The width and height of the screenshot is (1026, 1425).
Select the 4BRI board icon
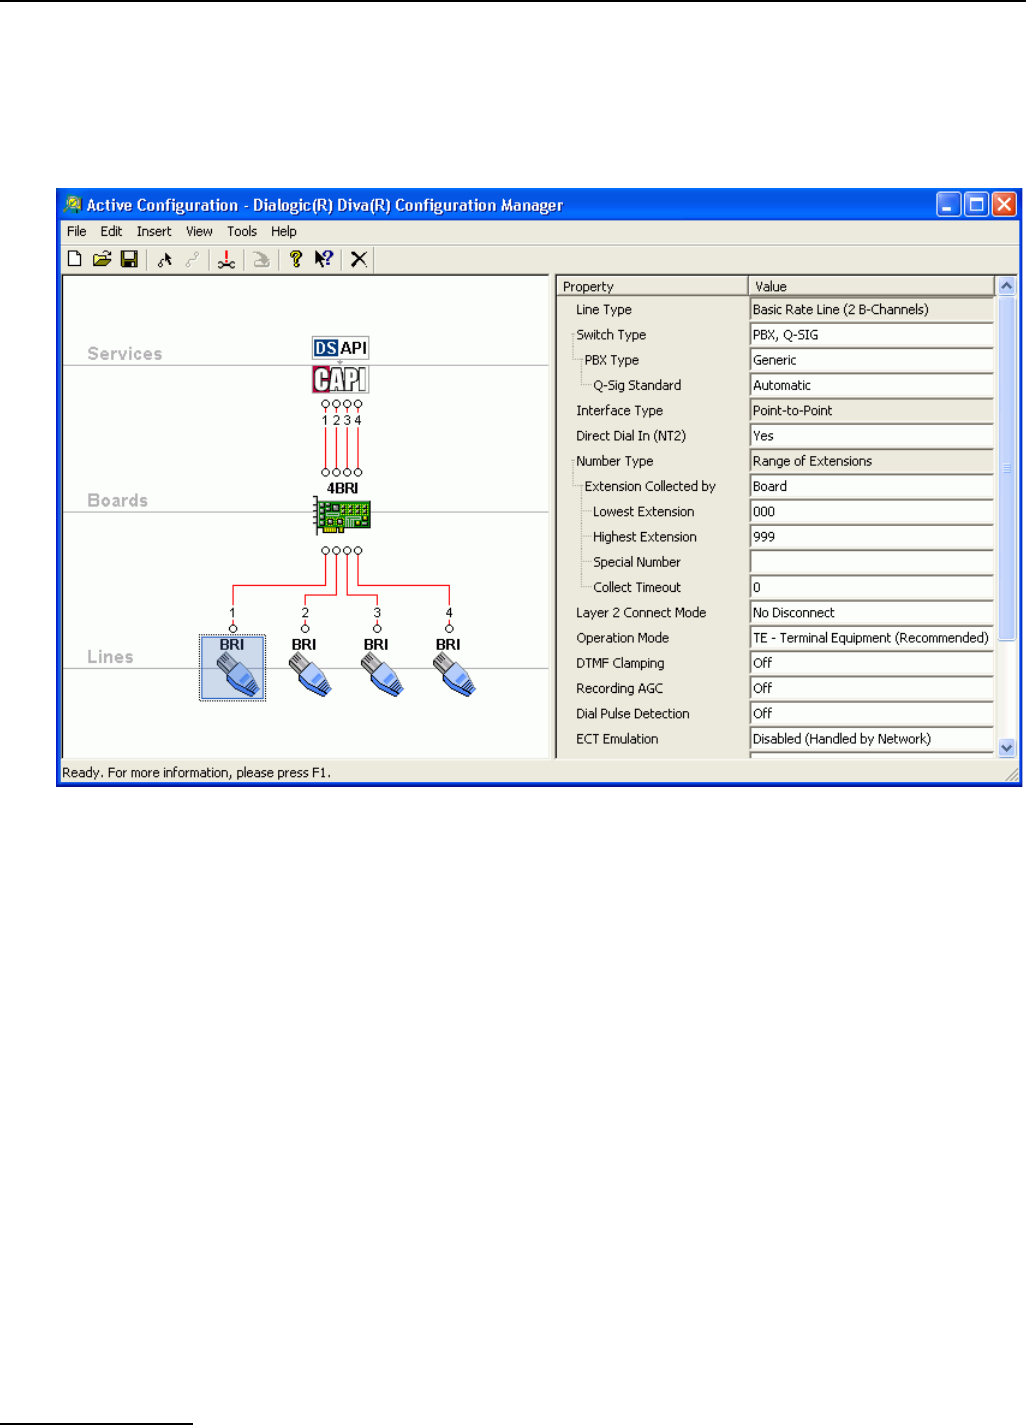click(x=342, y=515)
